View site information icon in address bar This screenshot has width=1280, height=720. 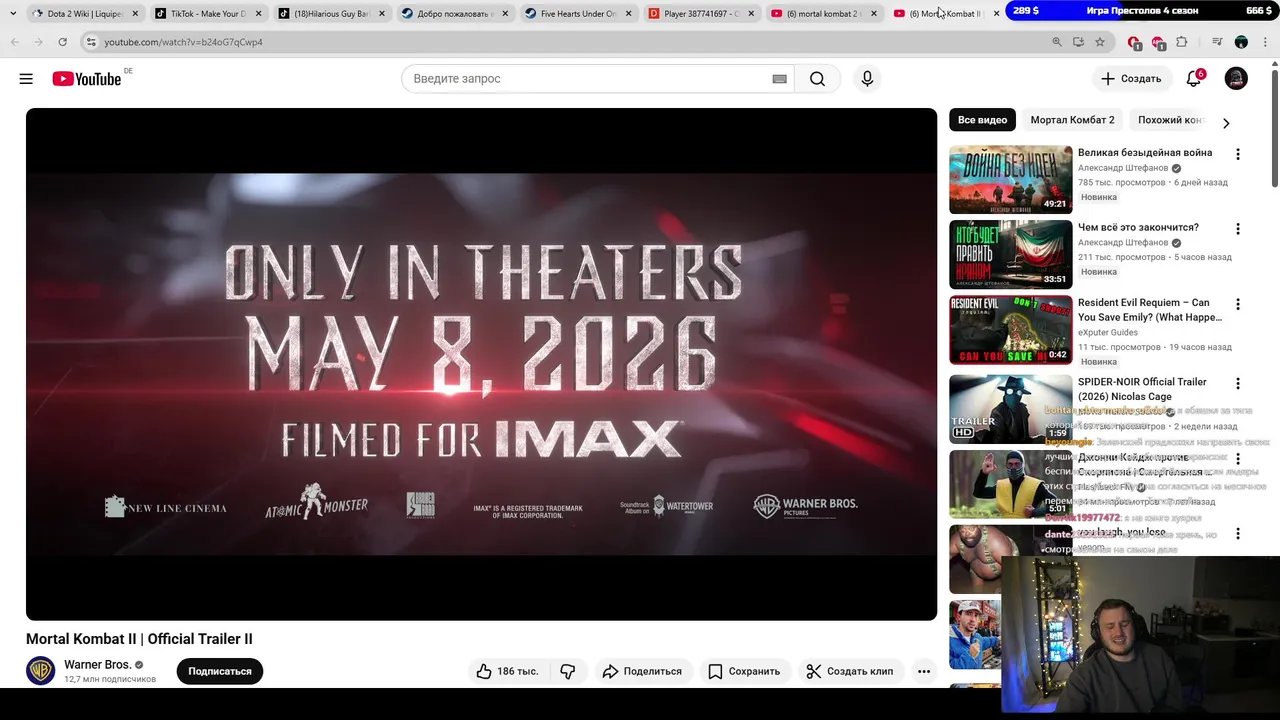point(91,42)
